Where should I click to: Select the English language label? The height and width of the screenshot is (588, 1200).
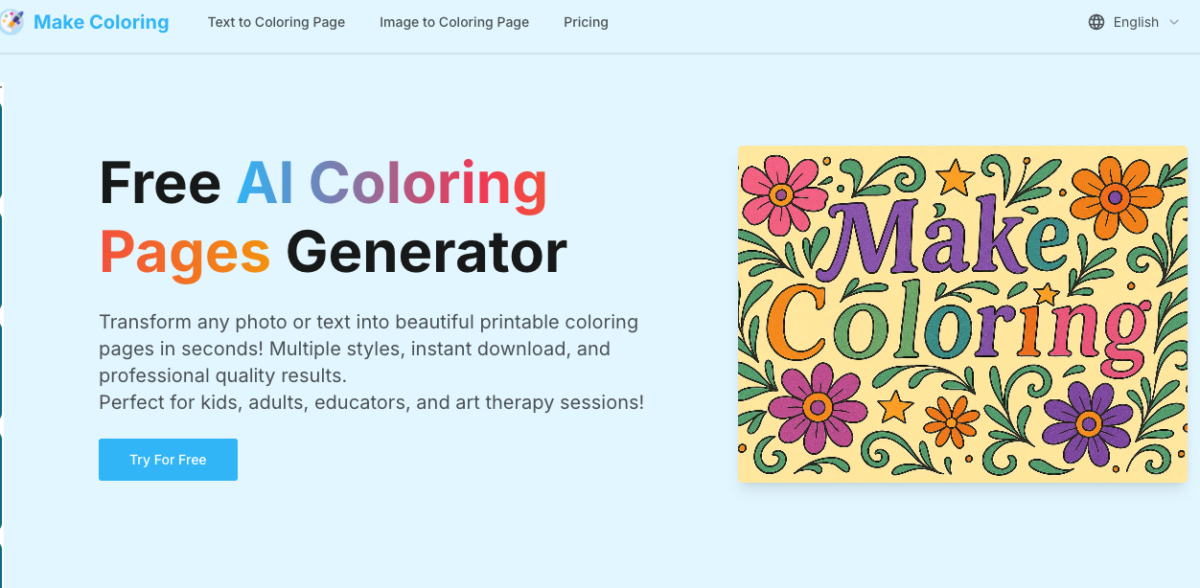coord(1136,22)
